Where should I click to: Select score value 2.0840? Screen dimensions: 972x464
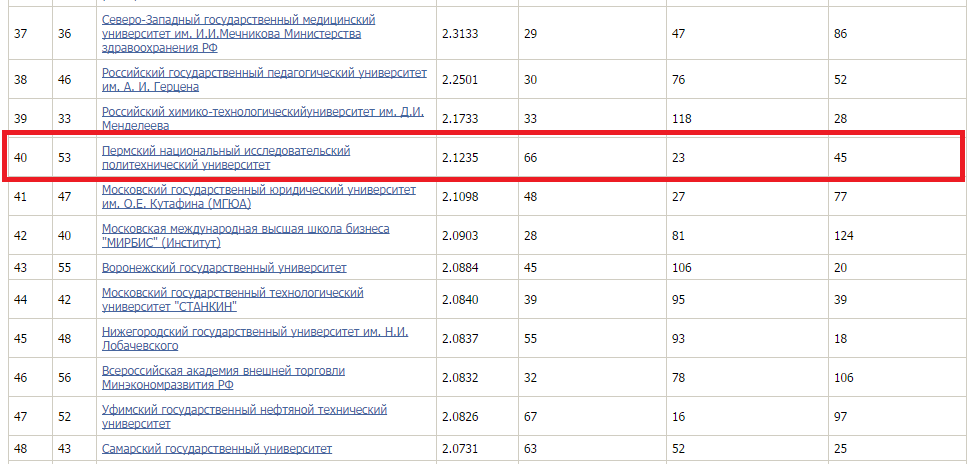[x=460, y=300]
